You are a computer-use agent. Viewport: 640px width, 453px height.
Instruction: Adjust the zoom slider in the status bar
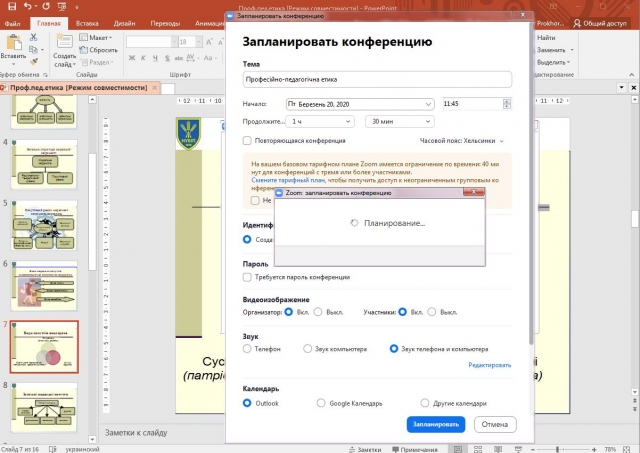[x=557, y=449]
